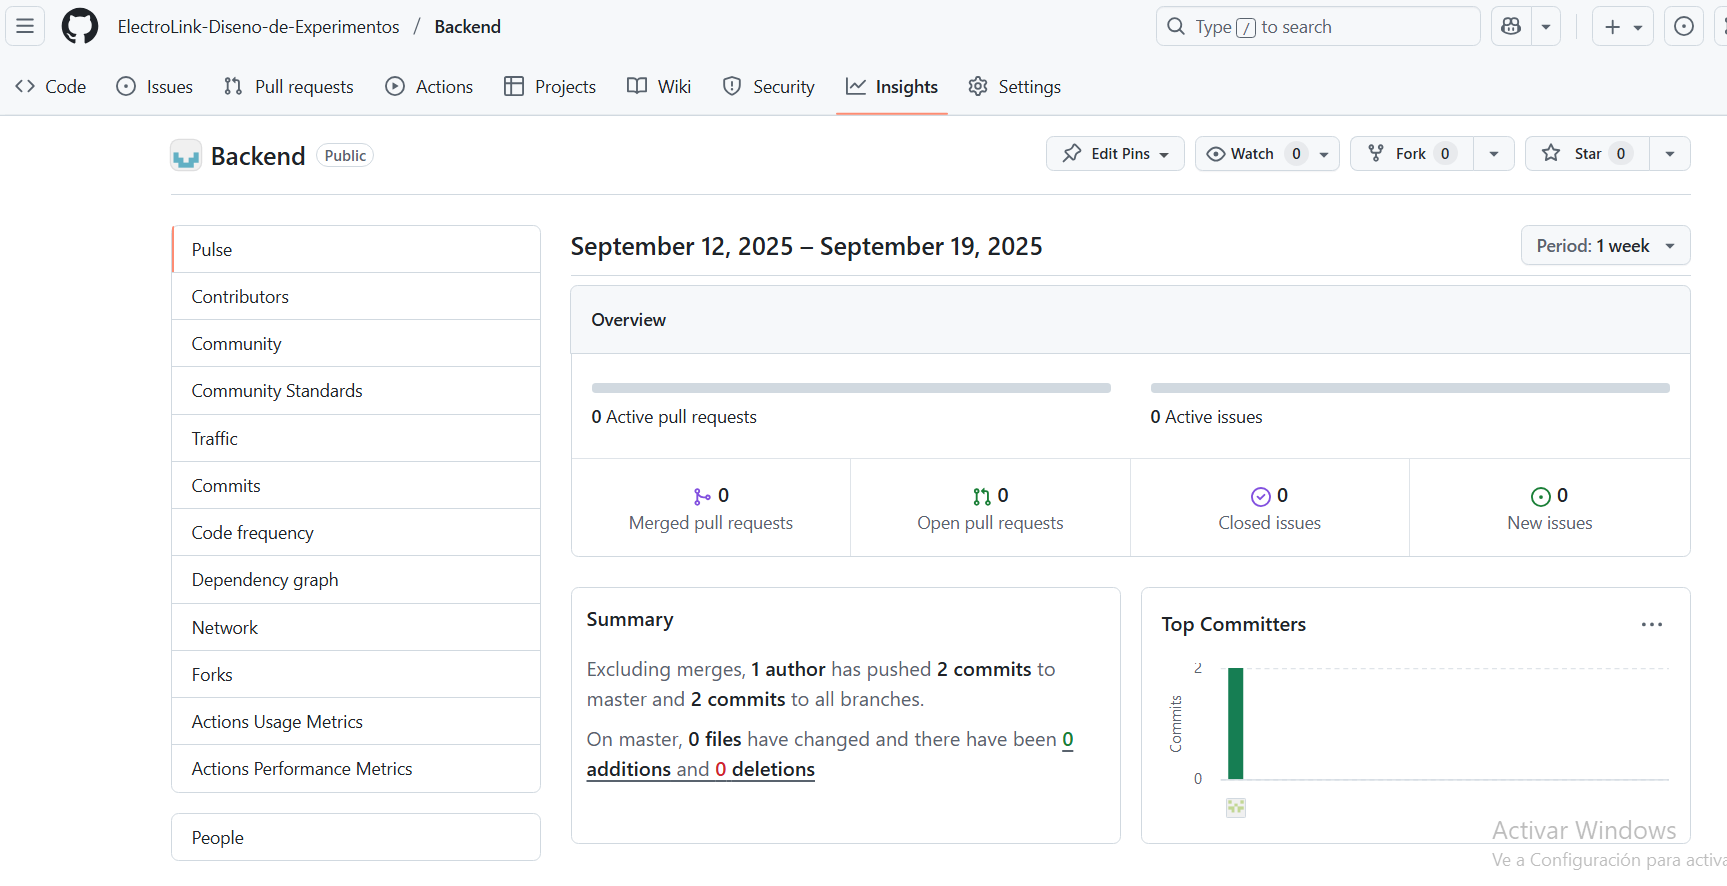This screenshot has height=886, width=1727.
Task: Open the create new plus dropdown
Action: (1623, 26)
